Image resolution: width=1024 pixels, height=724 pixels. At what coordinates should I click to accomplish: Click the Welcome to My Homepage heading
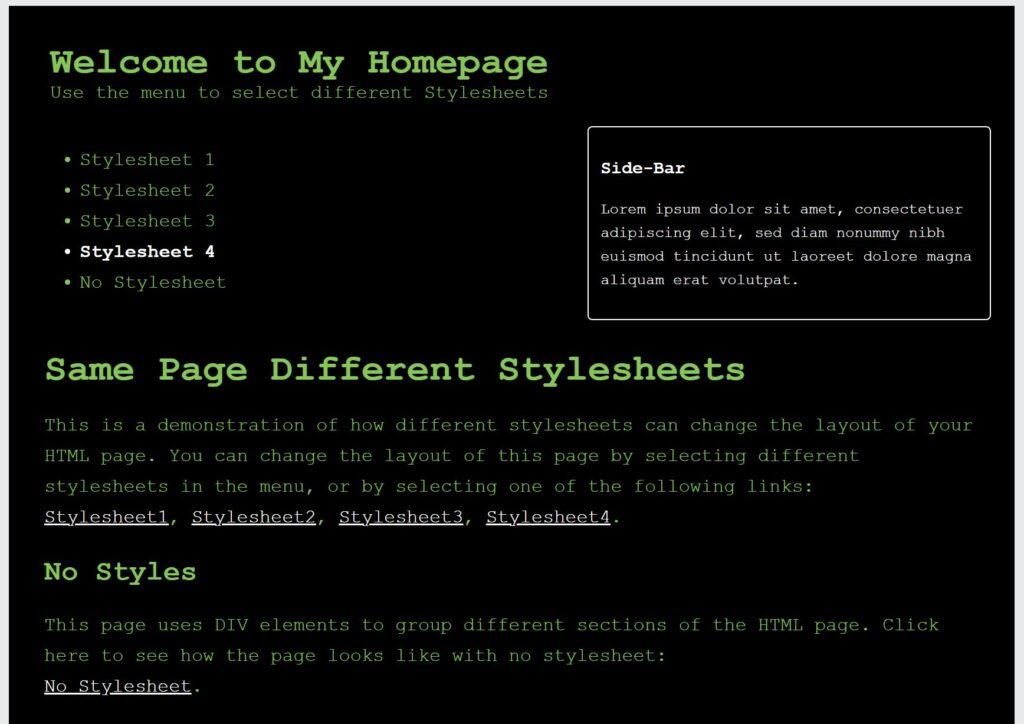298,63
